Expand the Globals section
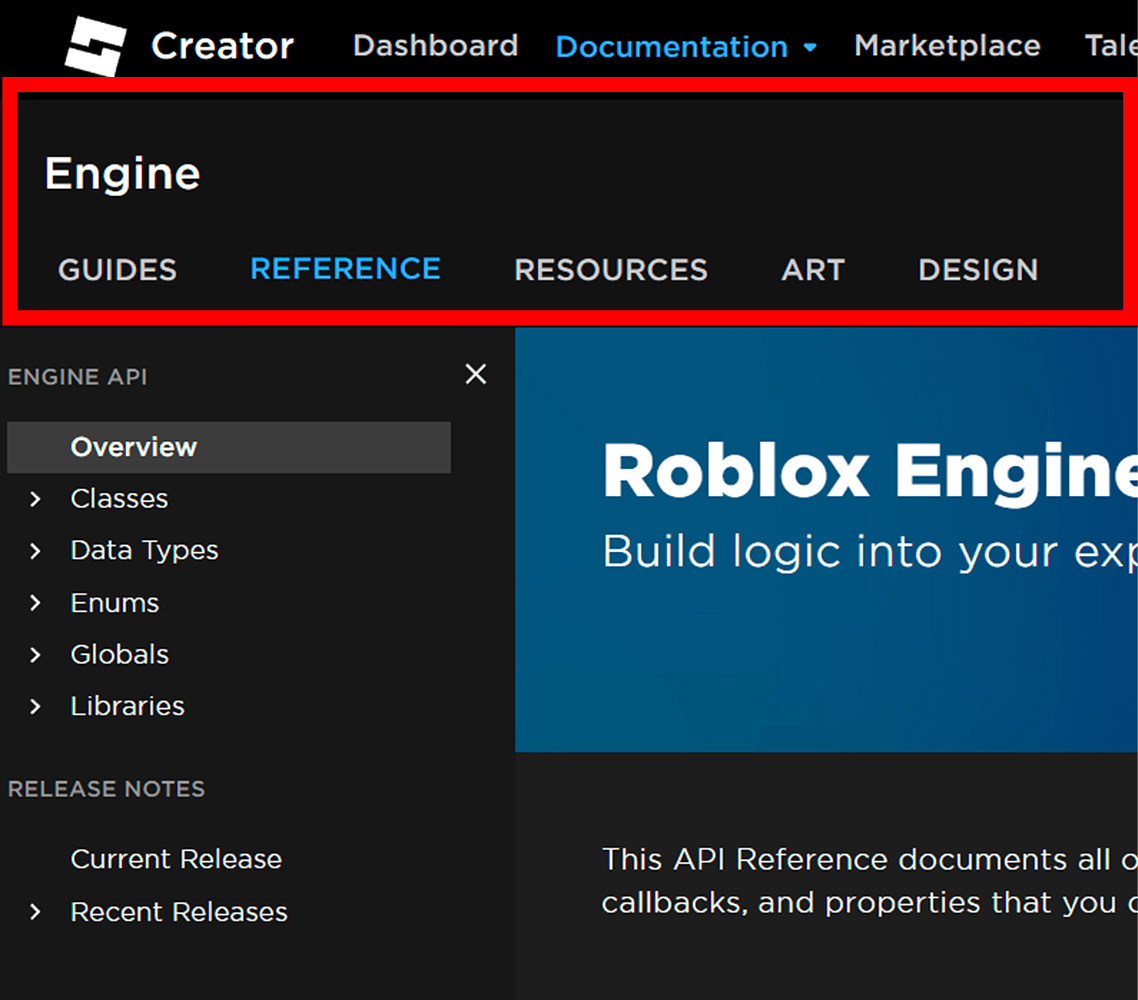 [x=119, y=654]
